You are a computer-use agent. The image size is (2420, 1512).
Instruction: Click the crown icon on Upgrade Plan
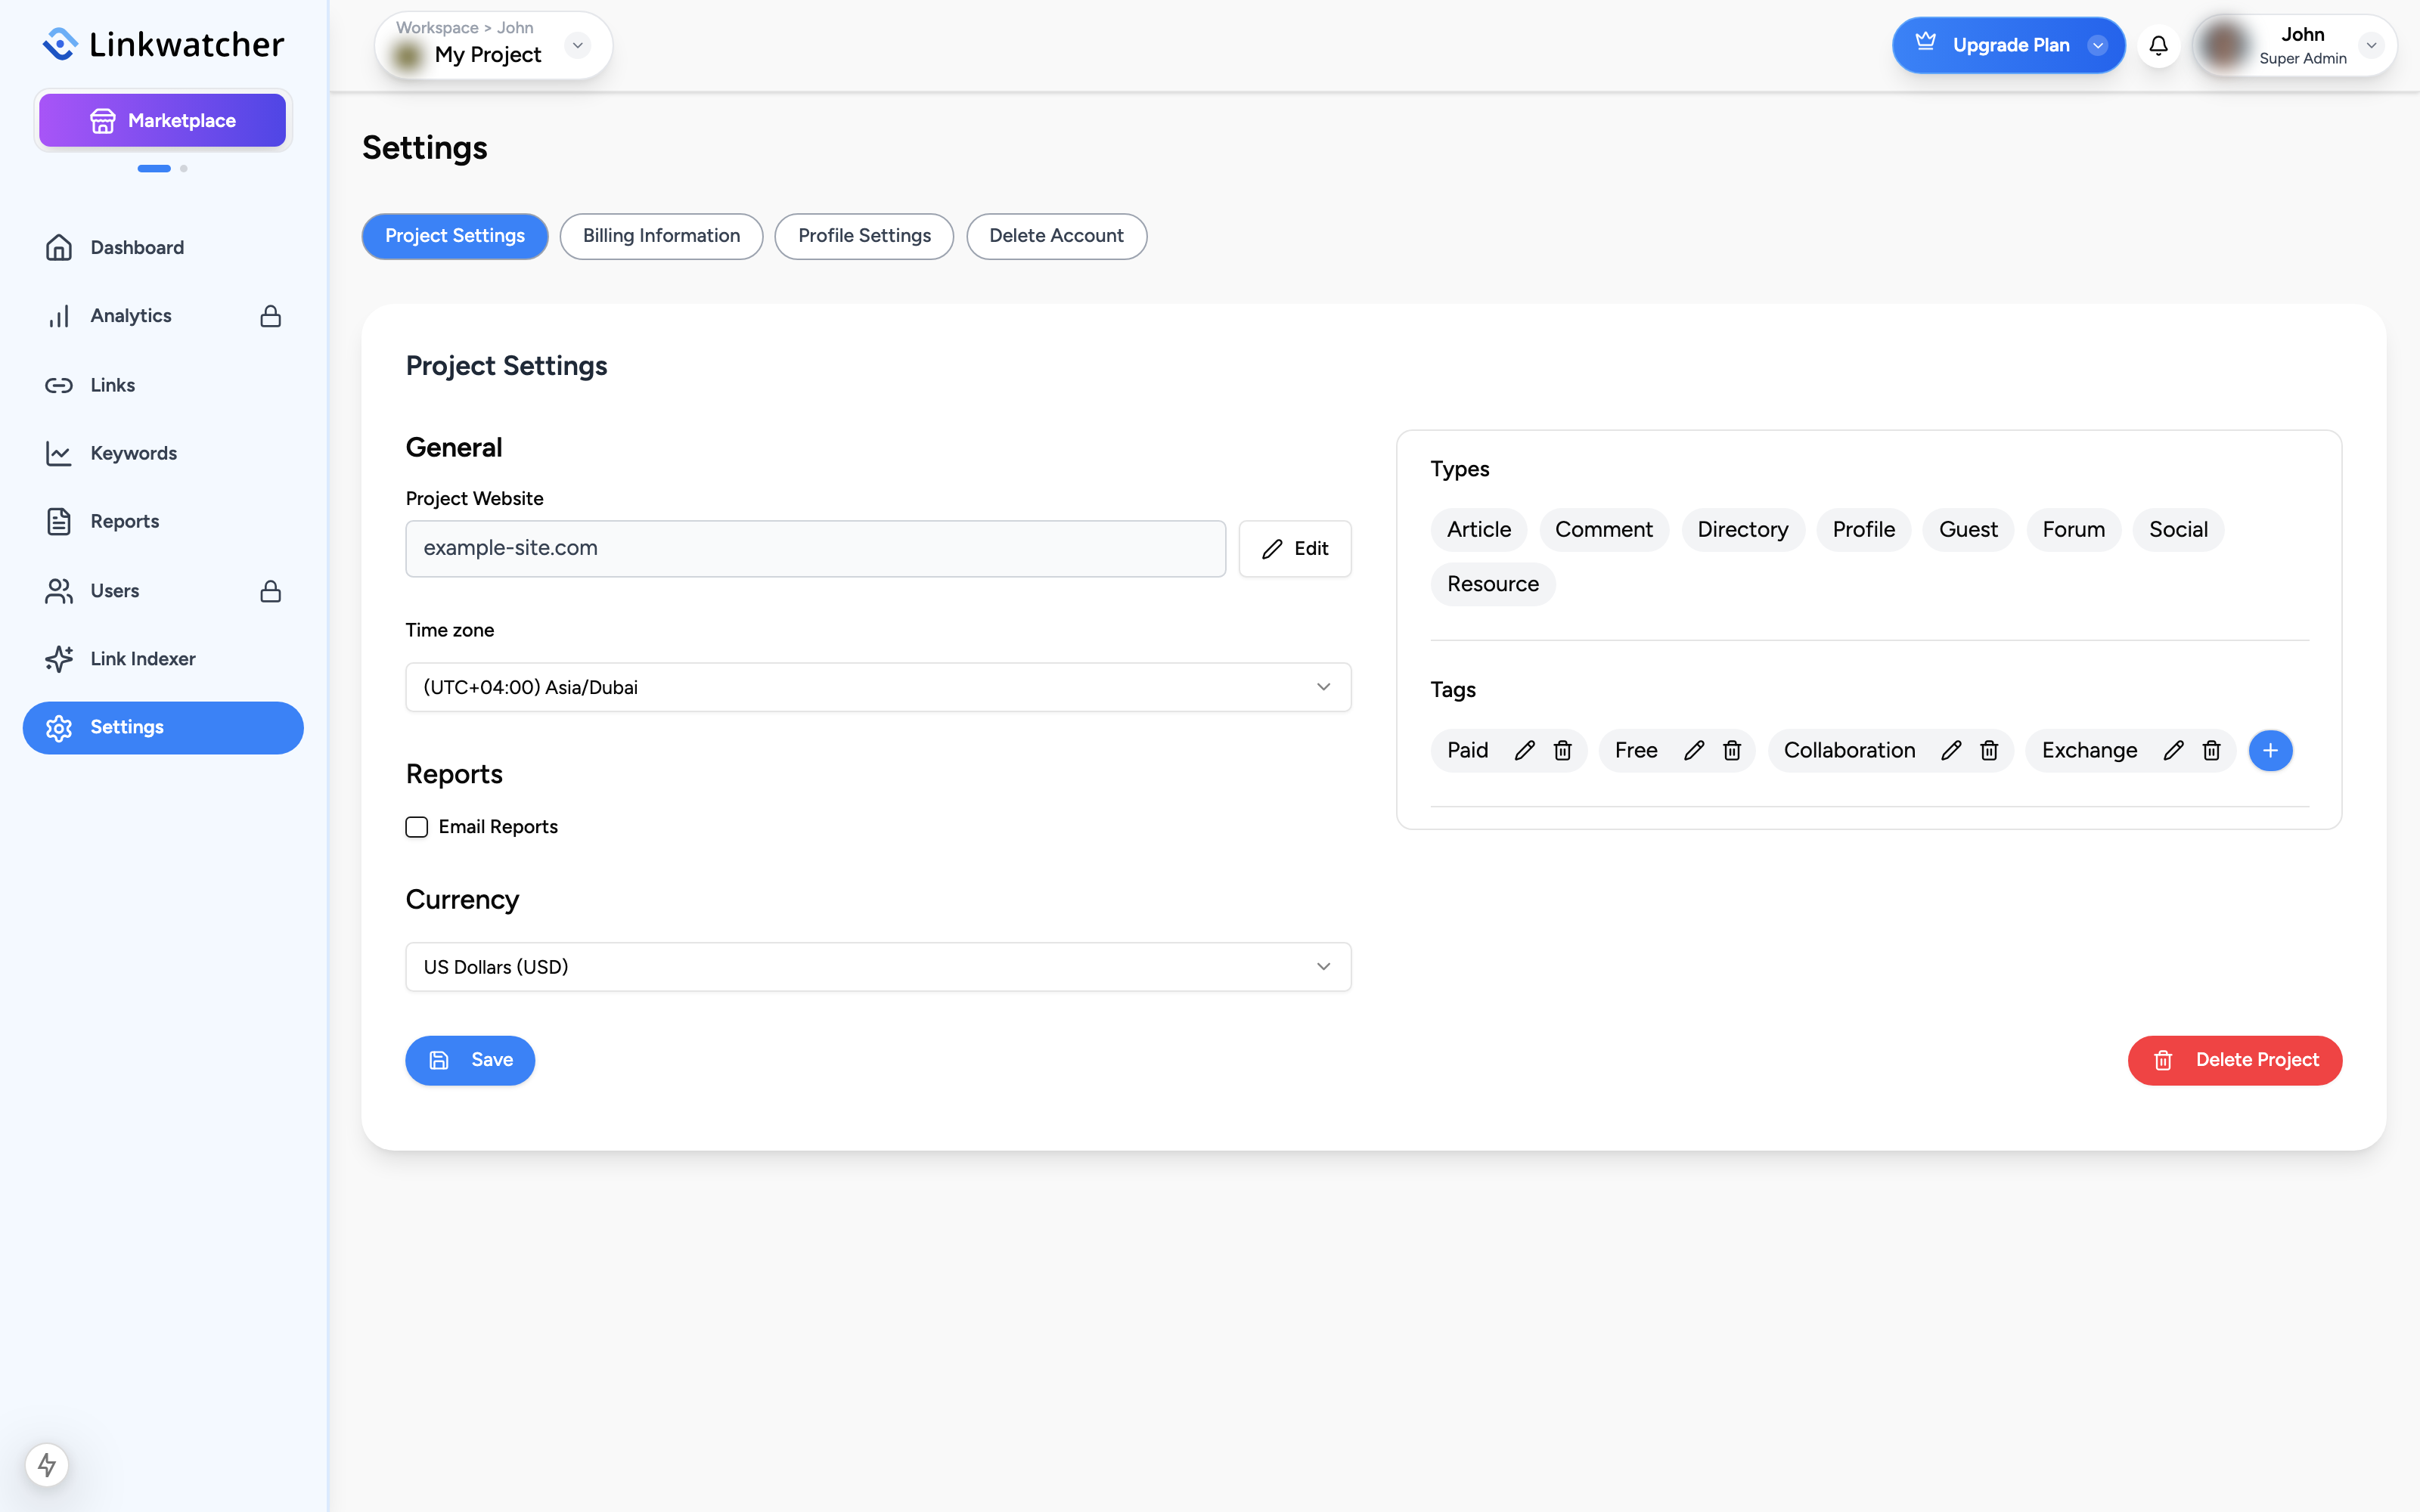point(1925,42)
